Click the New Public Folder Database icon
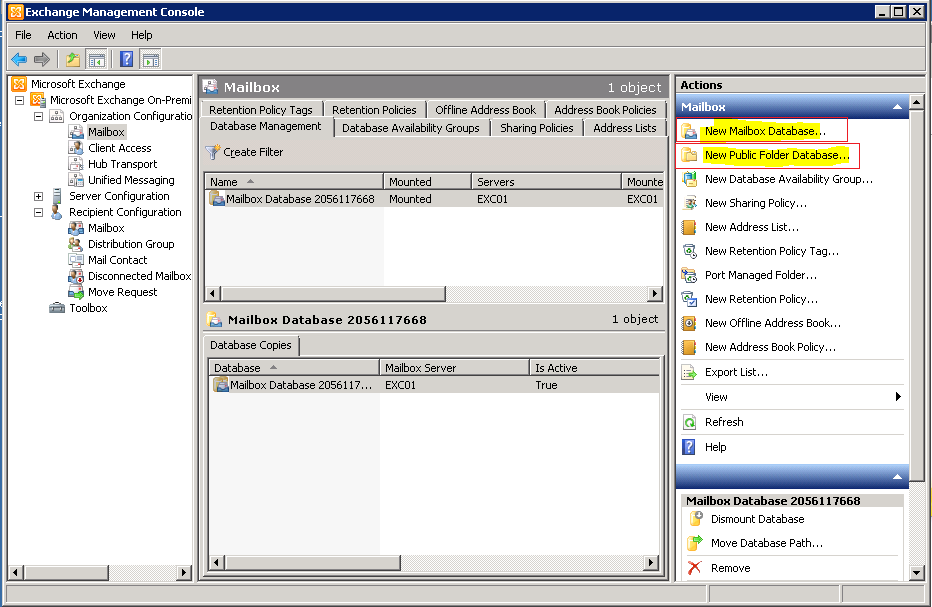The height and width of the screenshot is (607, 932). [x=689, y=155]
